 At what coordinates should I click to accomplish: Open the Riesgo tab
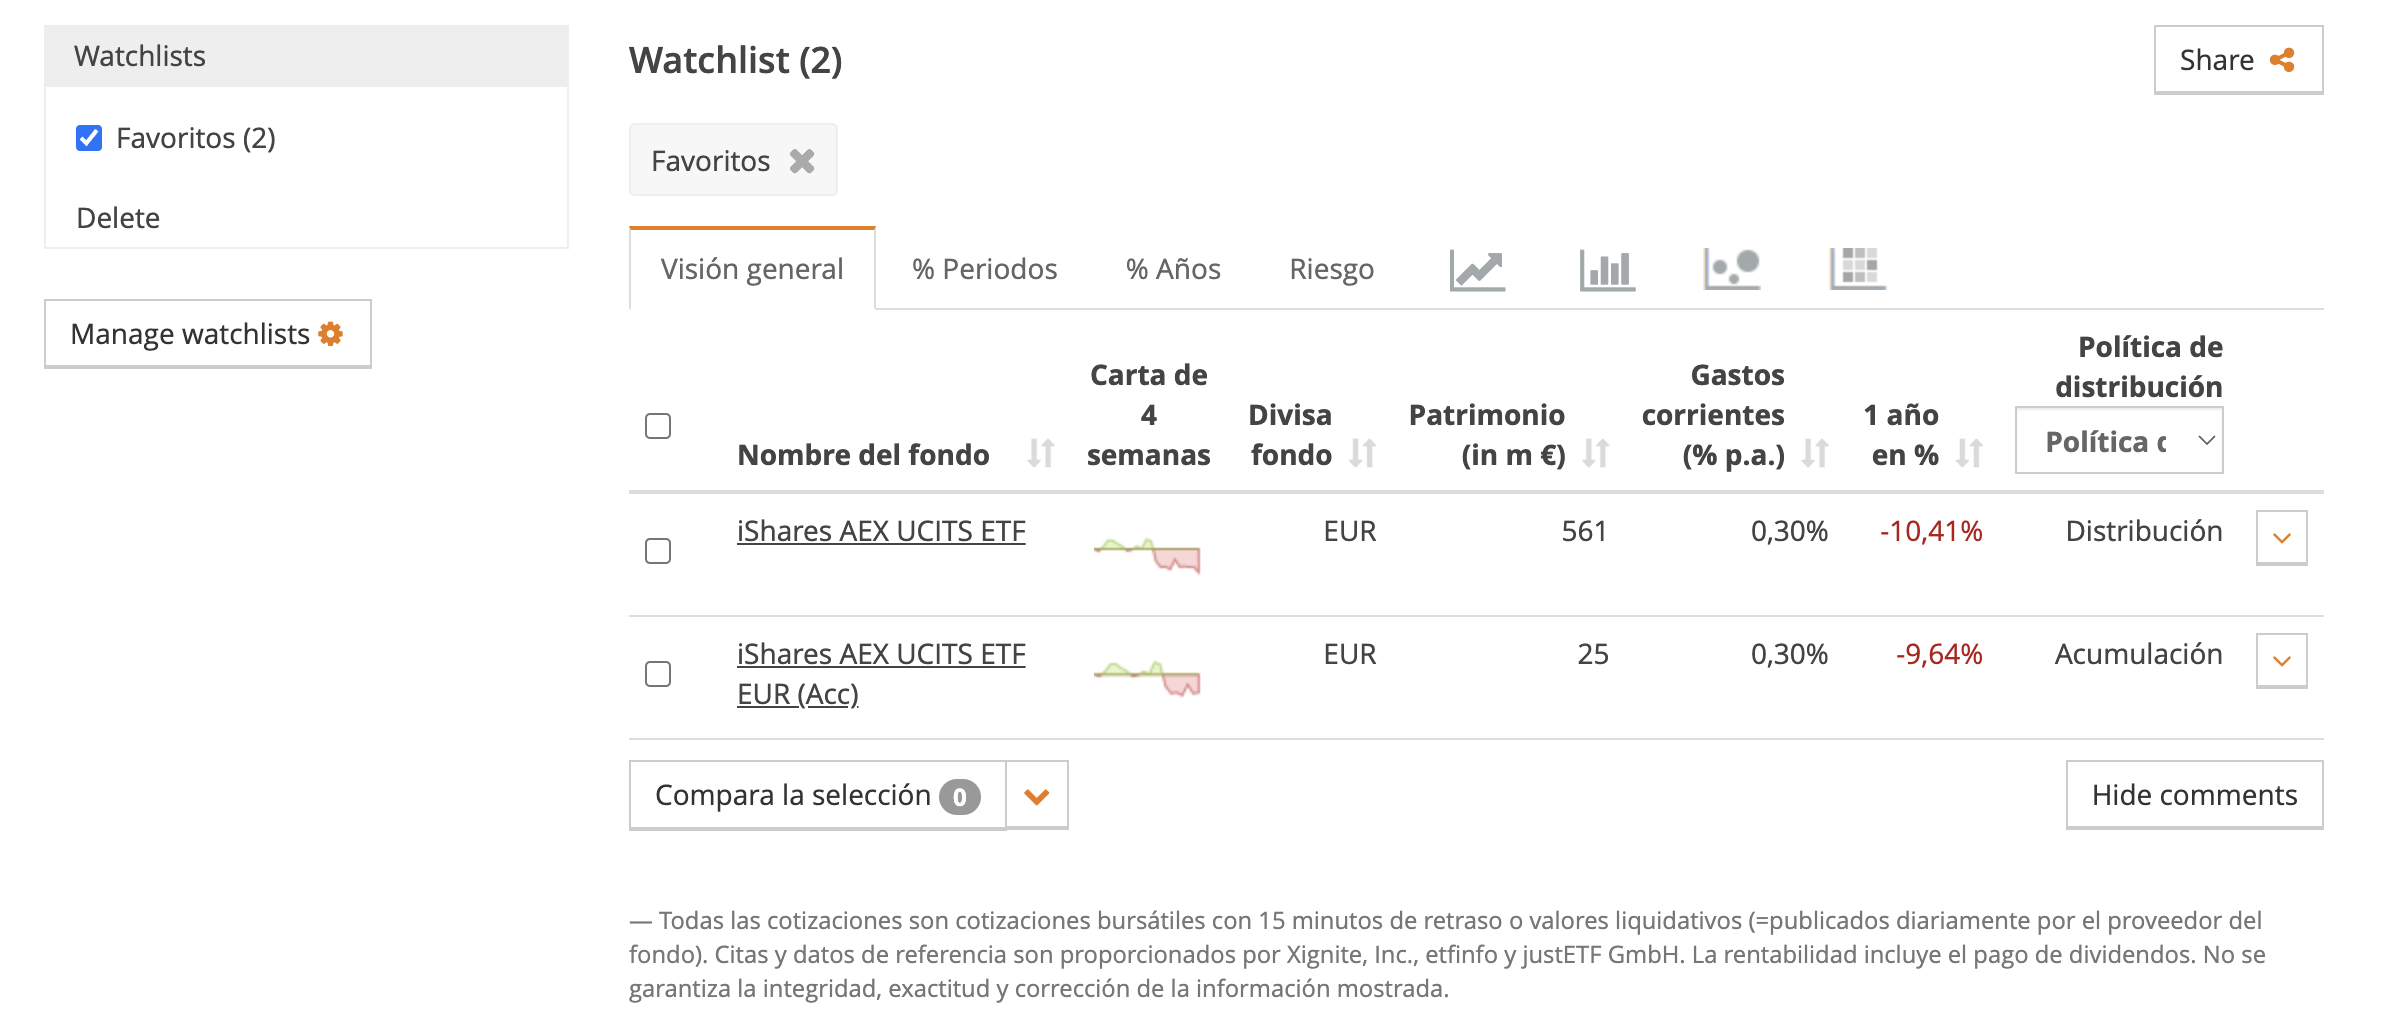tap(1331, 268)
